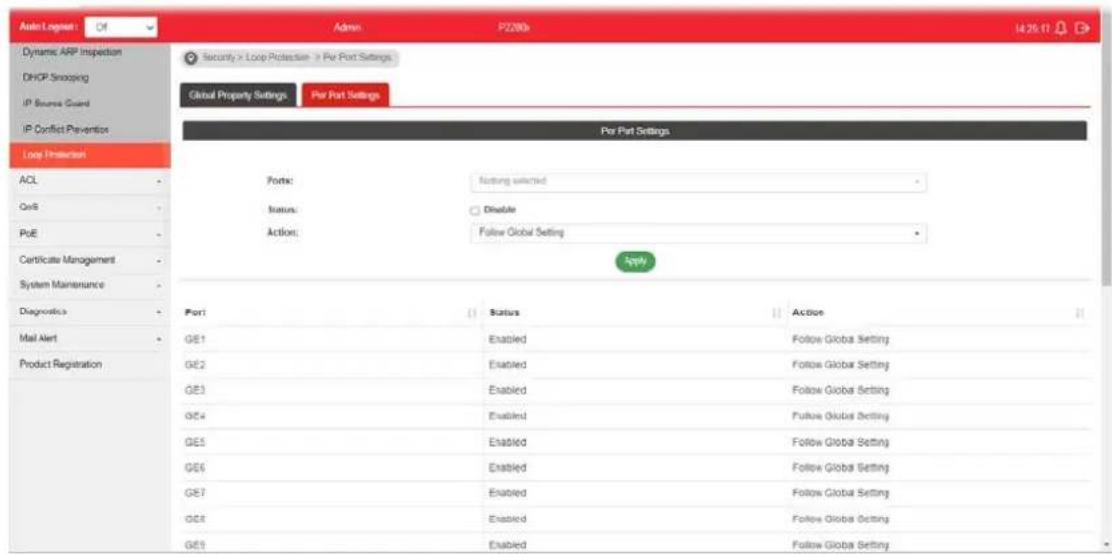The height and width of the screenshot is (554, 1112).
Task: Click the green Apply button
Action: tap(635, 261)
